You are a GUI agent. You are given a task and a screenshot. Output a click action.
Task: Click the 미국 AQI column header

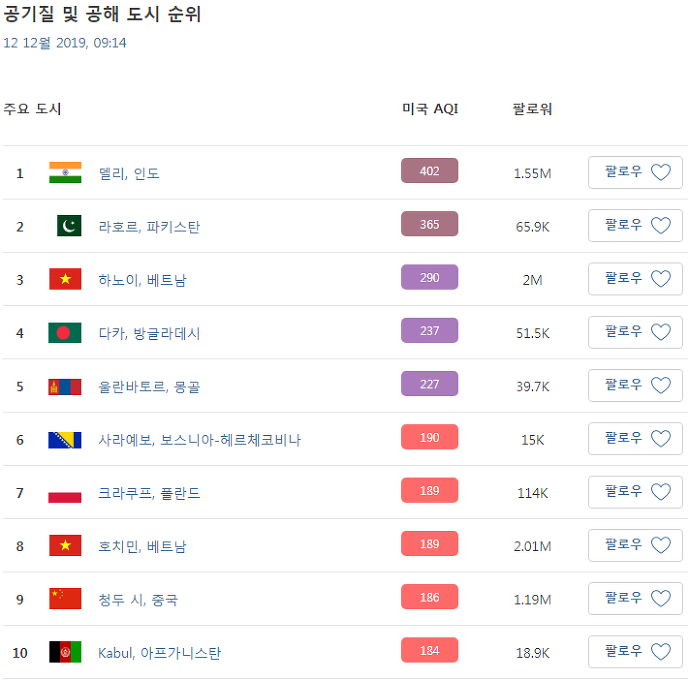click(430, 109)
